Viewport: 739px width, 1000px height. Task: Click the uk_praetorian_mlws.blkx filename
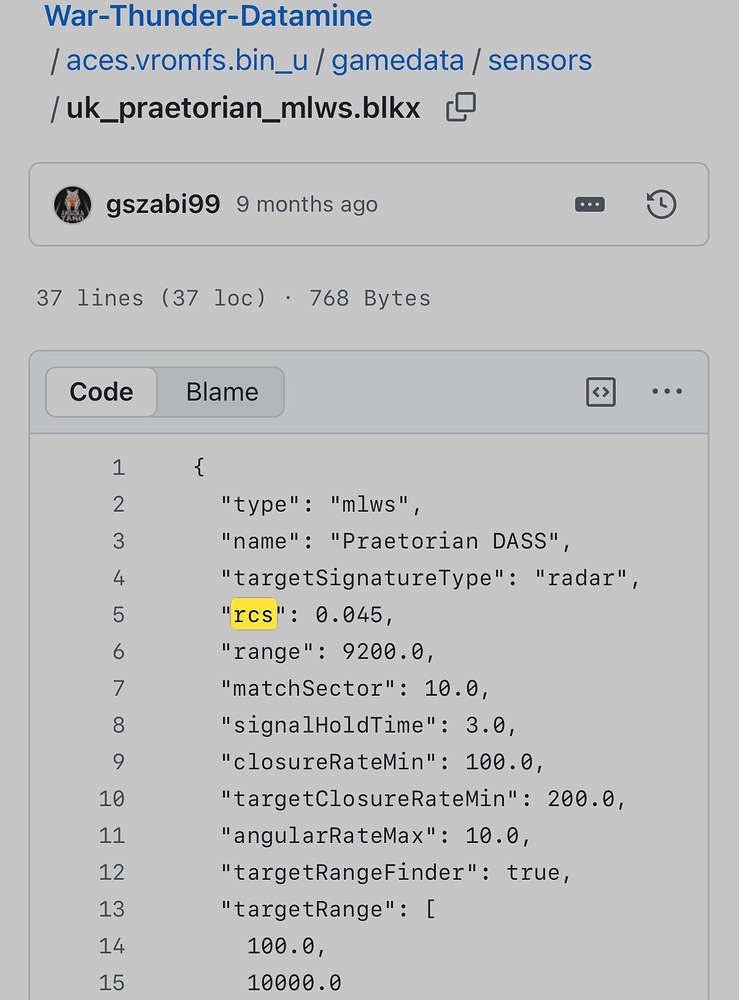click(x=243, y=108)
